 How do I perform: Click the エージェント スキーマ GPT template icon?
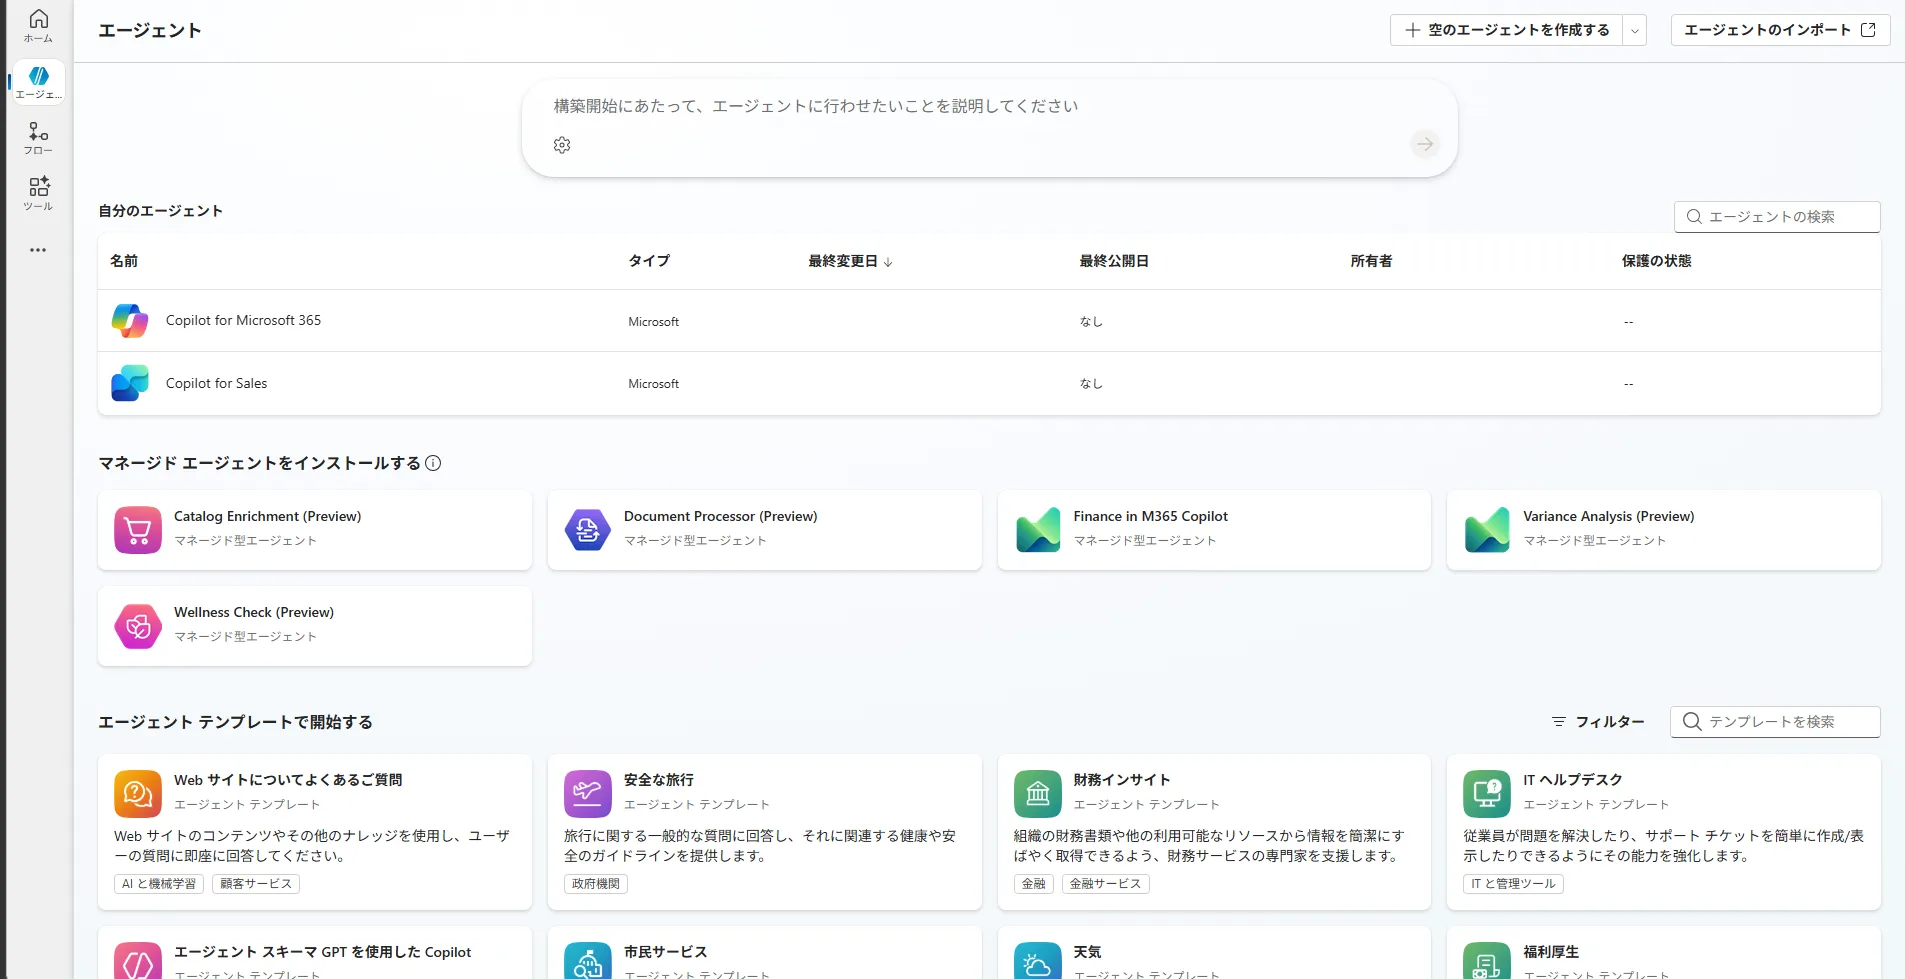[x=138, y=961]
